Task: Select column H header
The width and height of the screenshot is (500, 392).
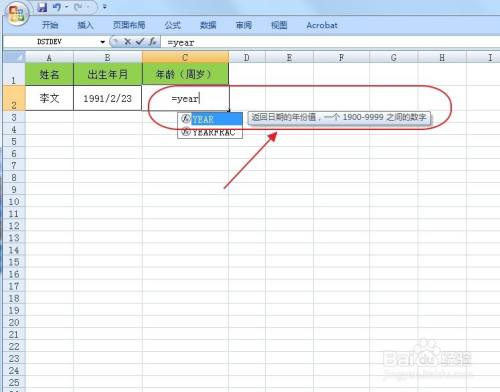Action: click(x=442, y=58)
